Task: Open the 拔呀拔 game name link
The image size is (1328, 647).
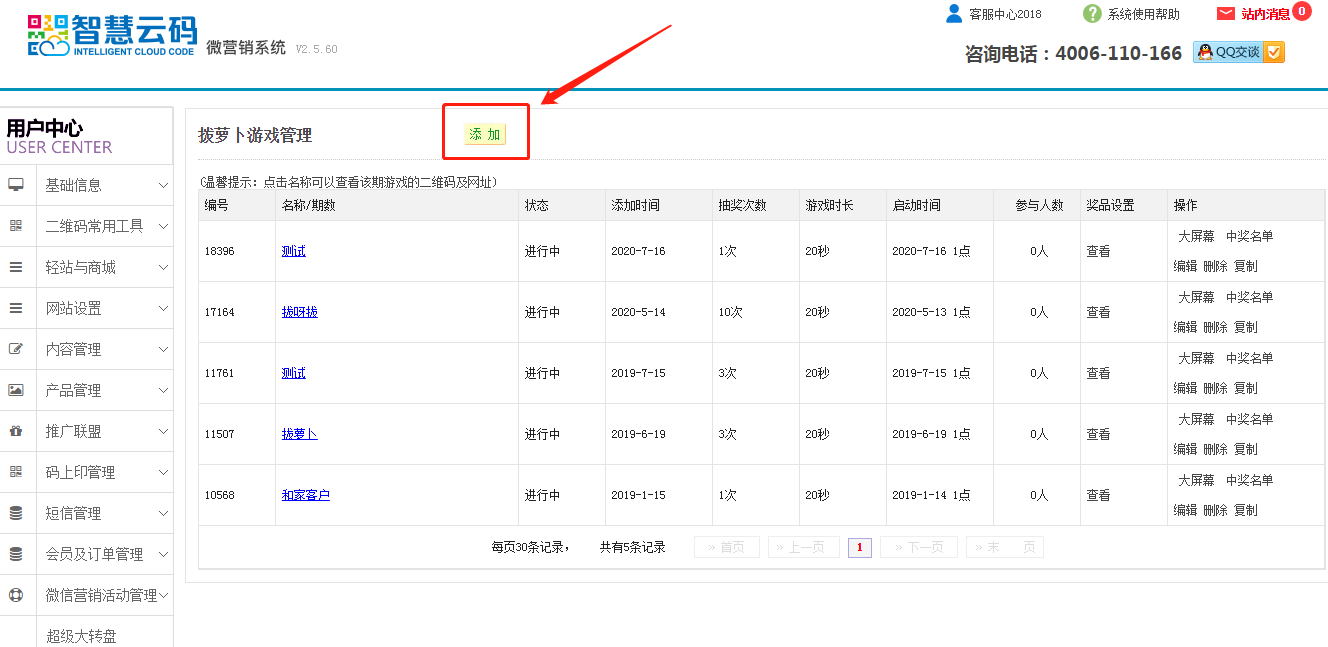Action: coord(299,312)
